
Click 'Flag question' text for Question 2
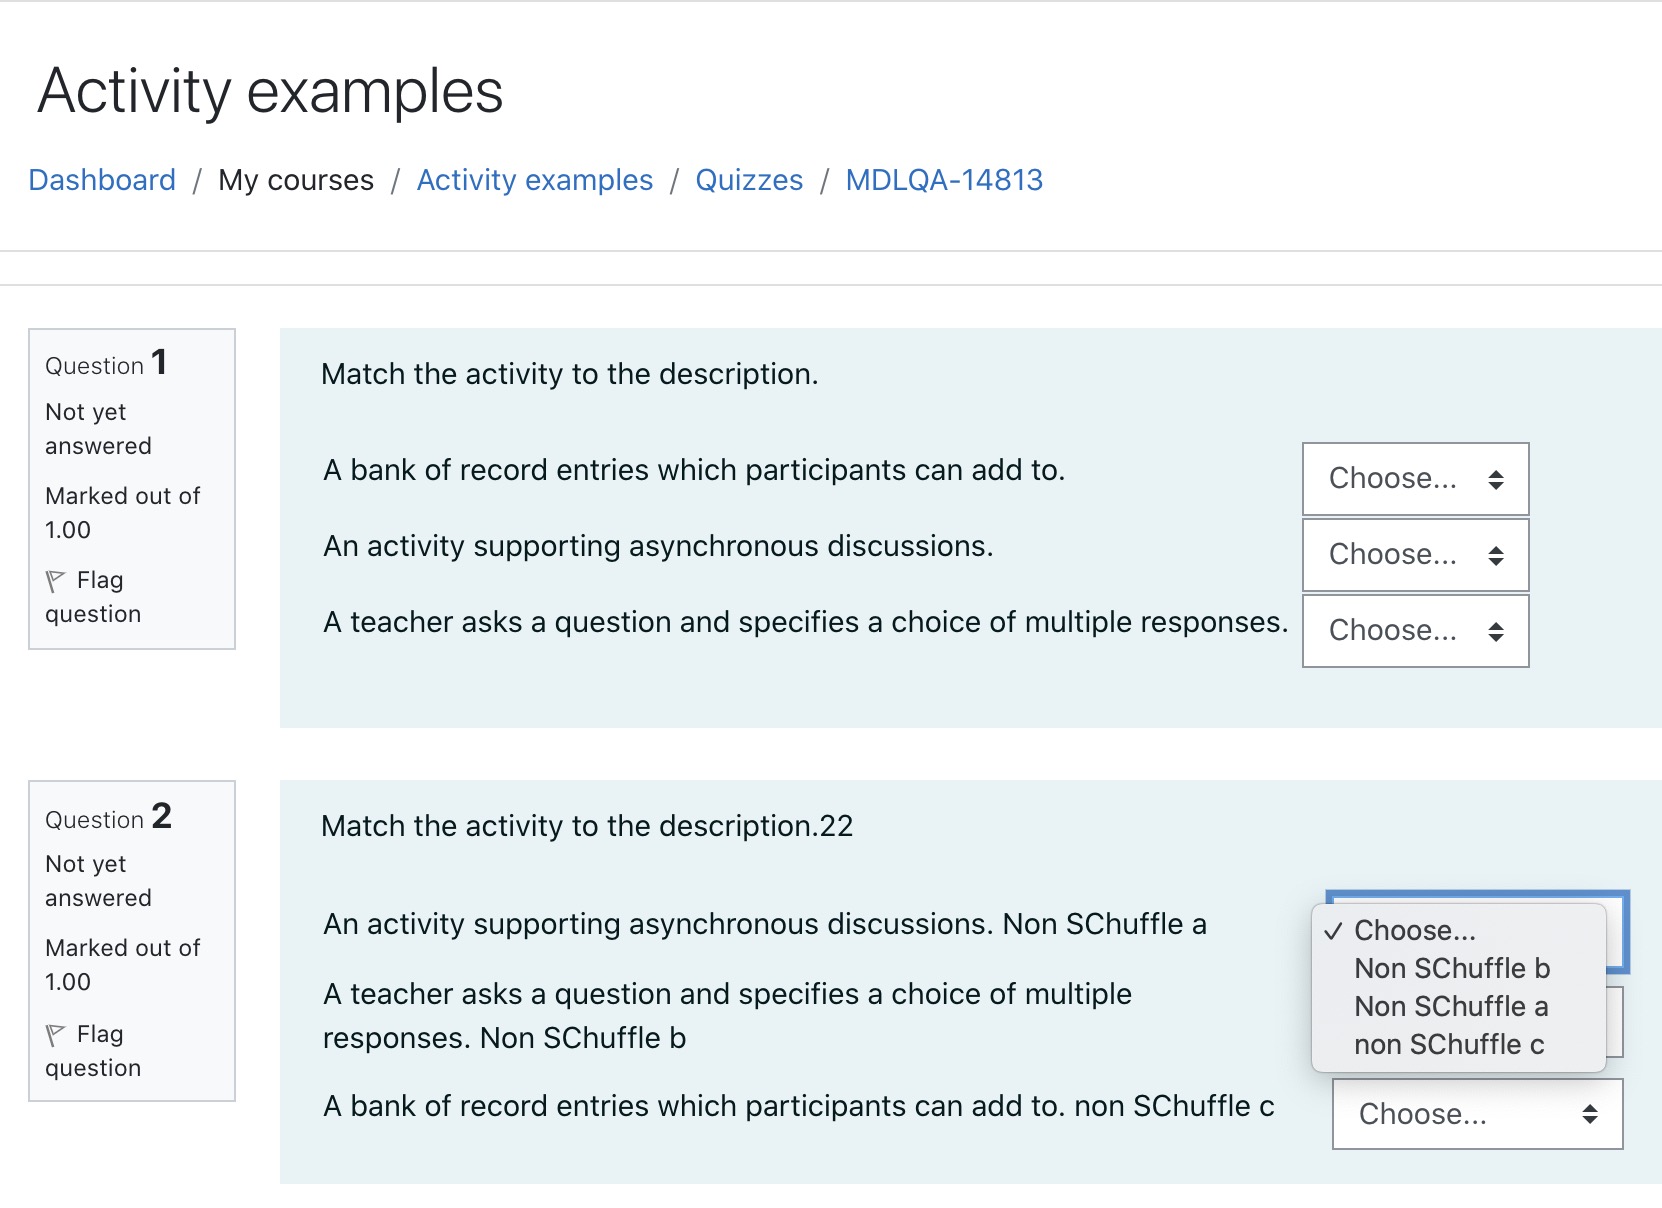(93, 1051)
